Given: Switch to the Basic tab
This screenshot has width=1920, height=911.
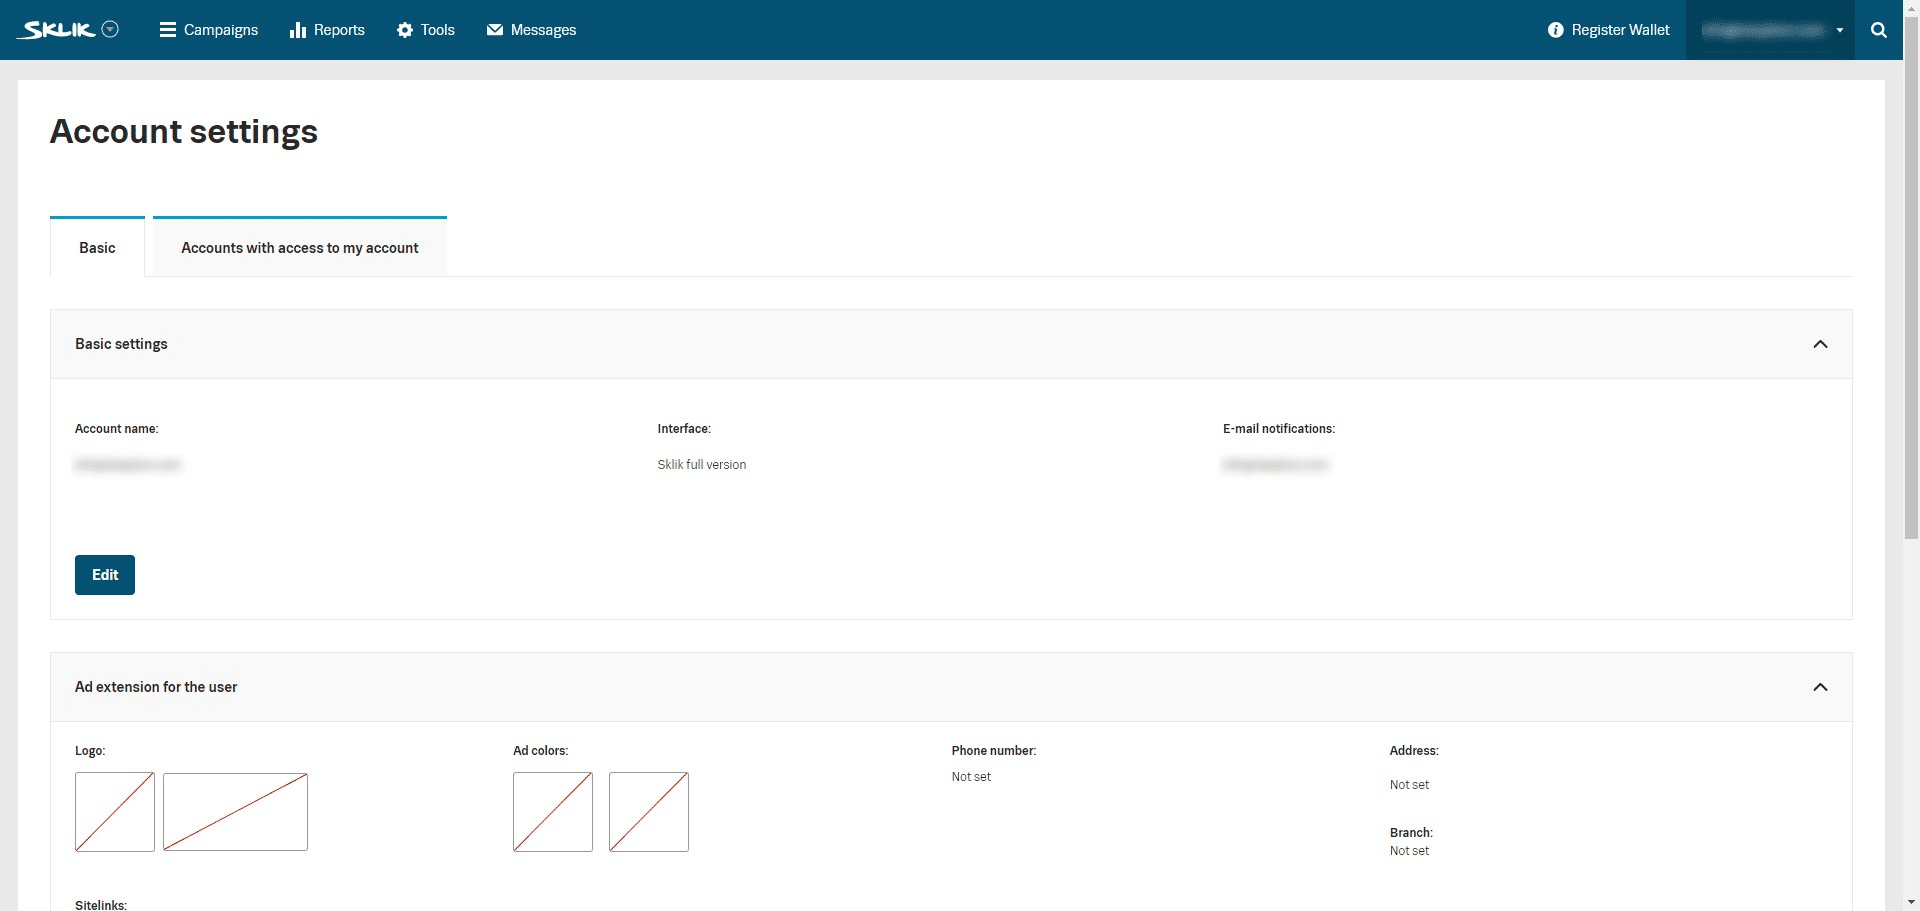Looking at the screenshot, I should click(x=97, y=248).
